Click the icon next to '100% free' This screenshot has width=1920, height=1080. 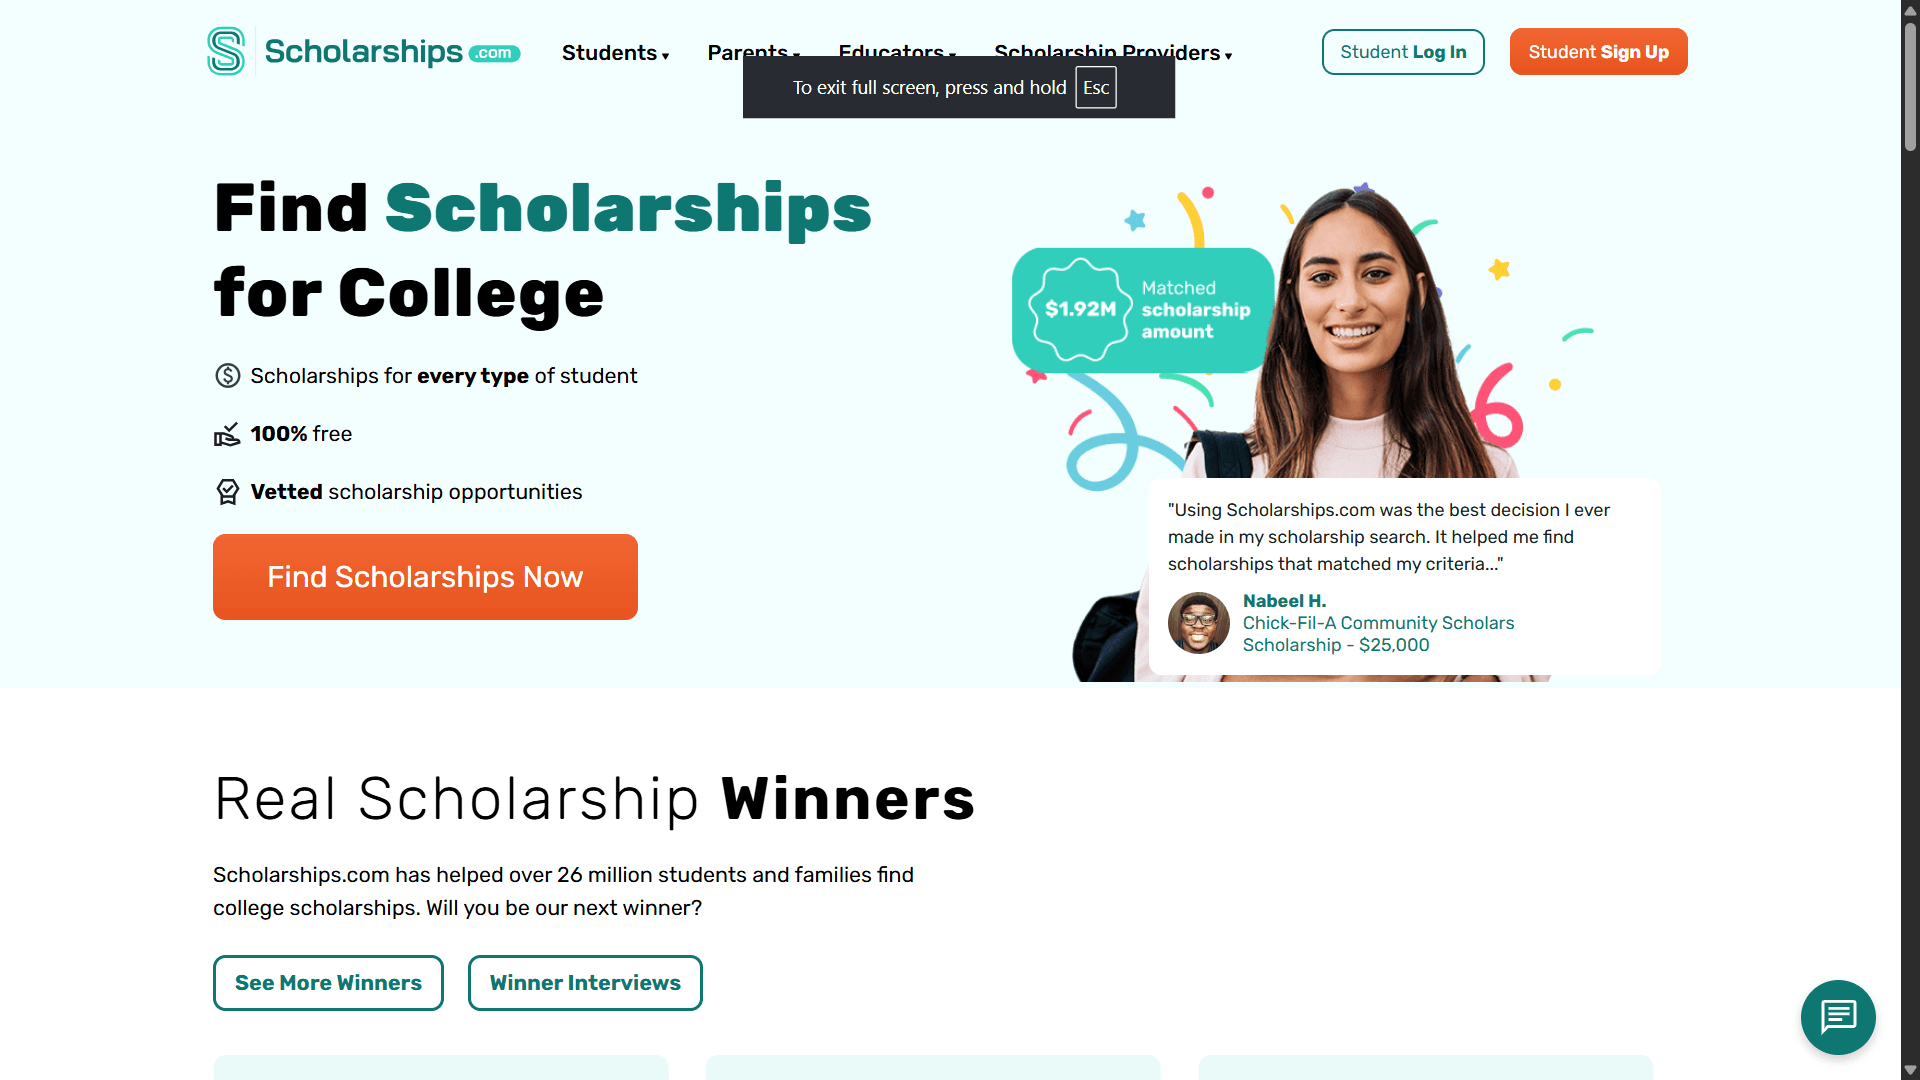(x=227, y=434)
